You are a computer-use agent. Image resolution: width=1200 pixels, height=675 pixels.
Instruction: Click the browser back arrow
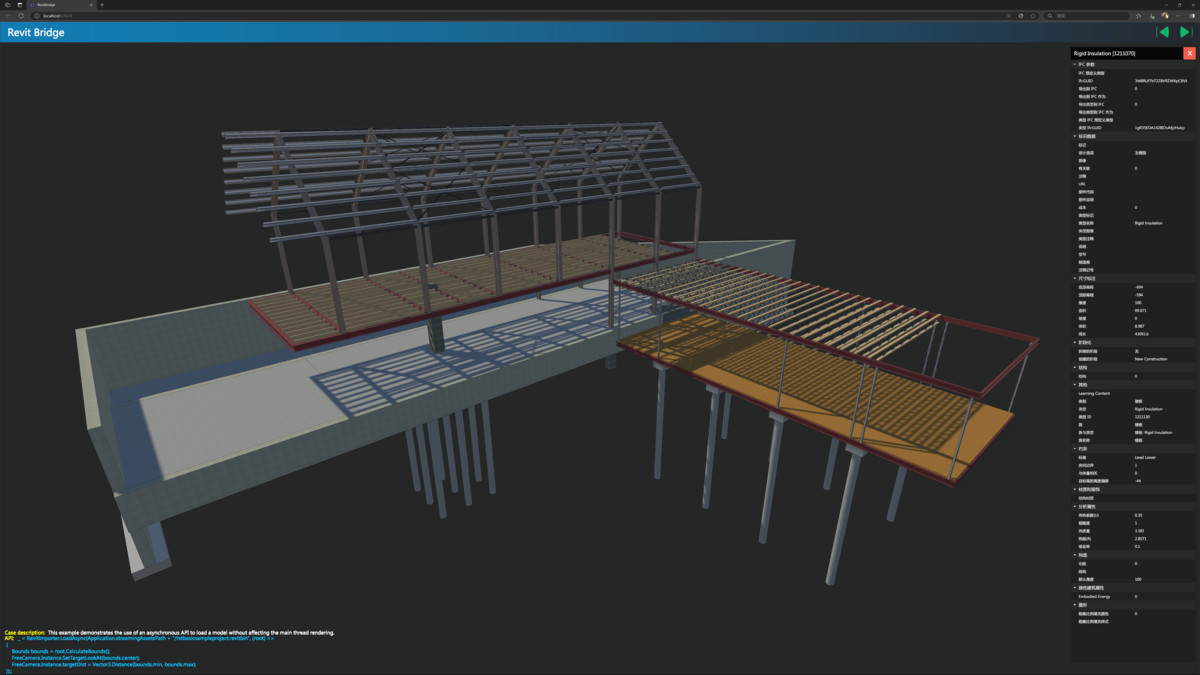pos(8,16)
